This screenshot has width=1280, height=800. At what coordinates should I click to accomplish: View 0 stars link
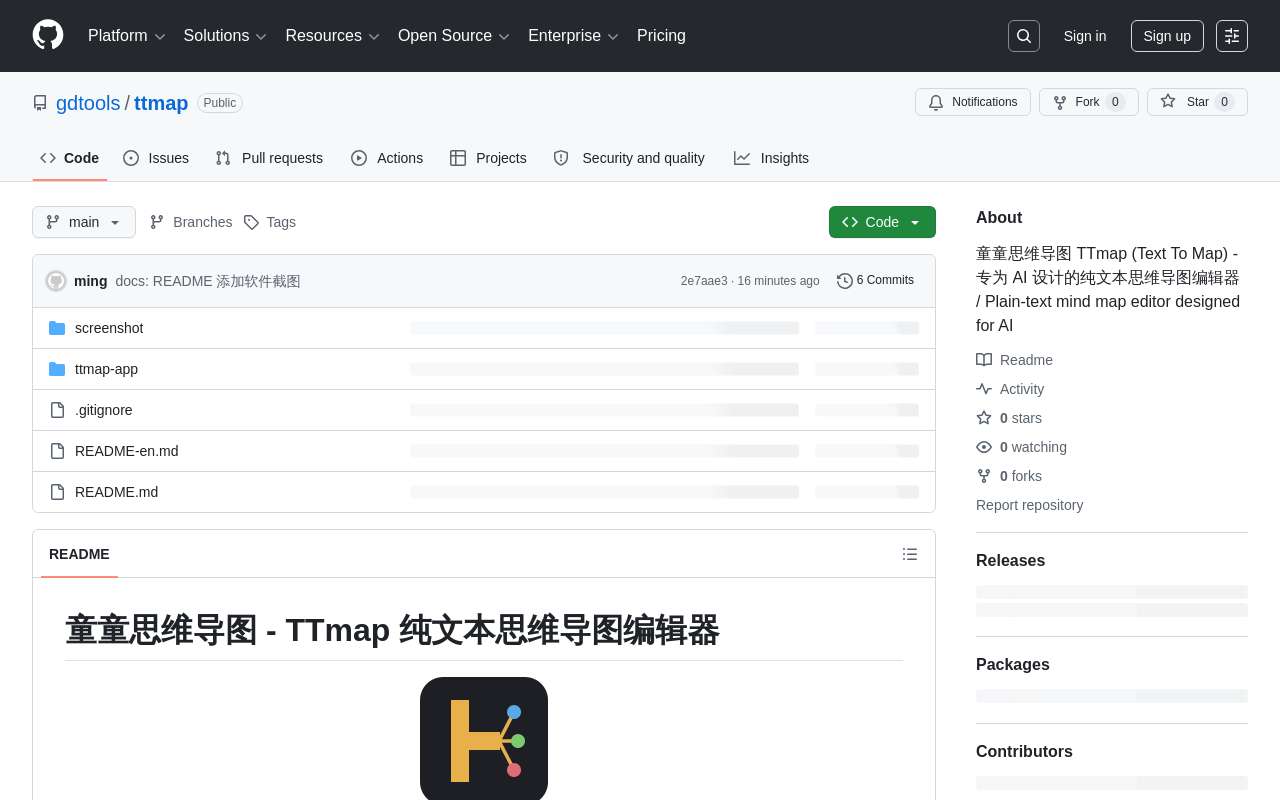click(1009, 418)
